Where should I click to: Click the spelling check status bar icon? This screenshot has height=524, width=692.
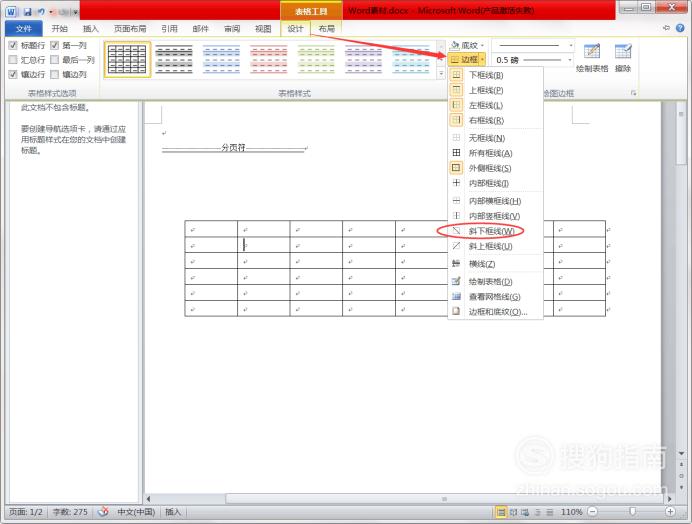[x=103, y=512]
